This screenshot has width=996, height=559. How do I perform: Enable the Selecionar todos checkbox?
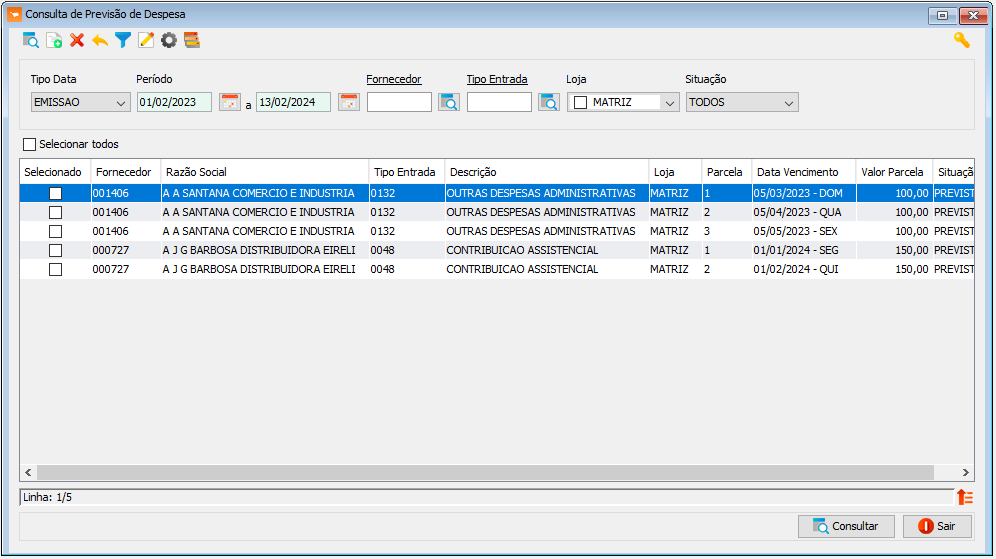(29, 144)
